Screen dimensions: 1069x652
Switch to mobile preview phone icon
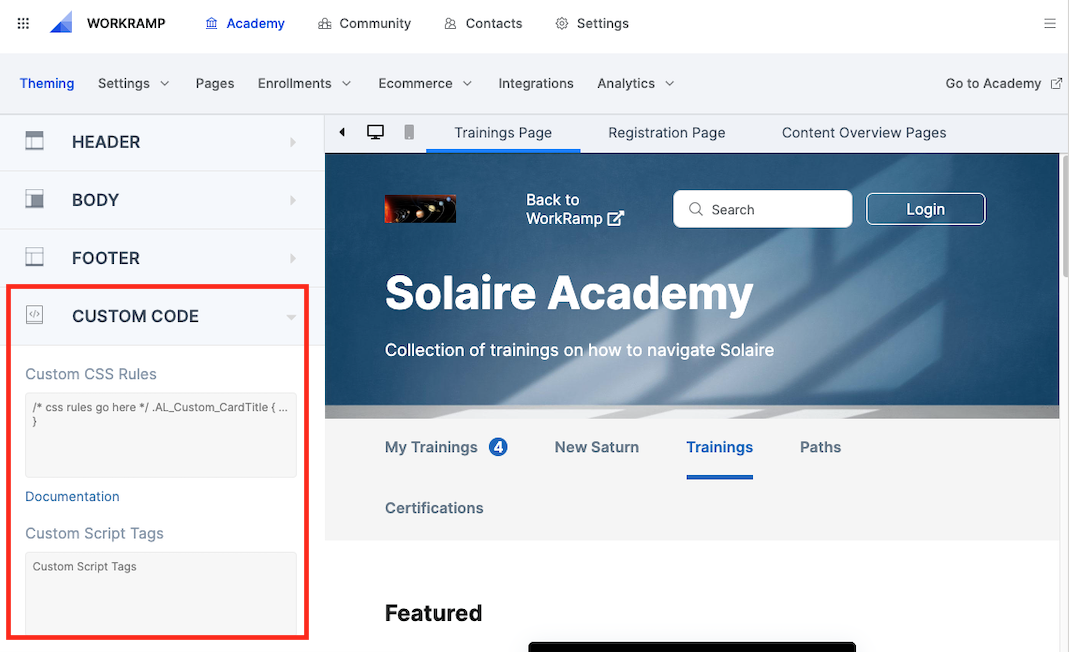click(409, 132)
